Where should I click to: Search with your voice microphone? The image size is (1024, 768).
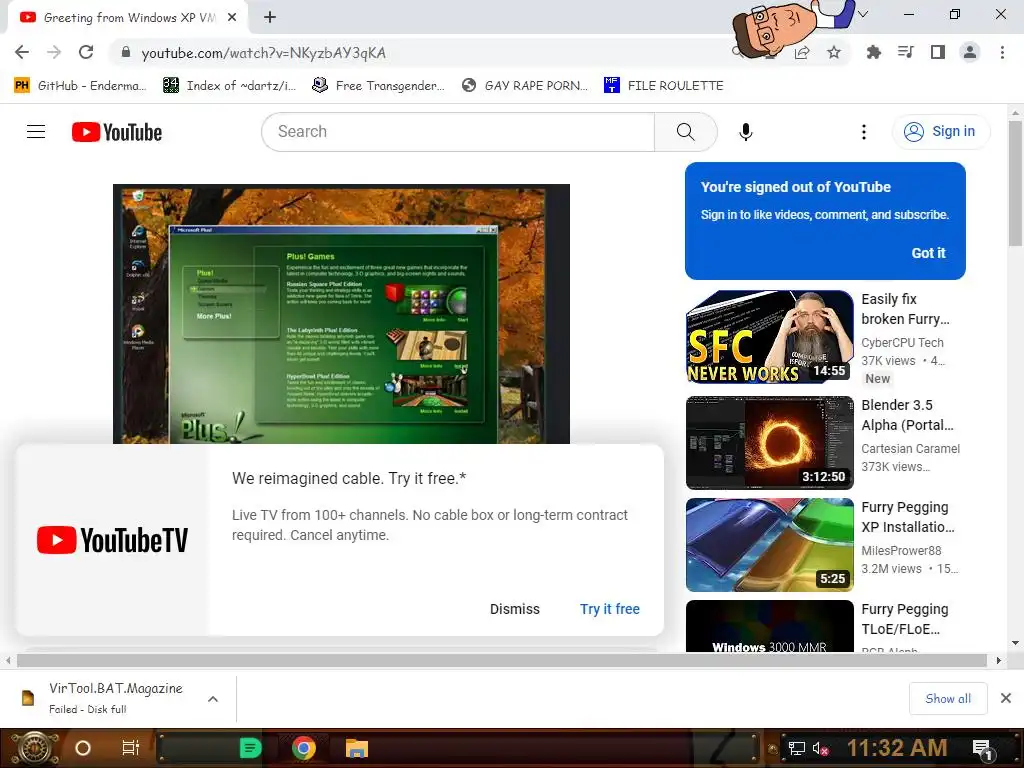(745, 132)
